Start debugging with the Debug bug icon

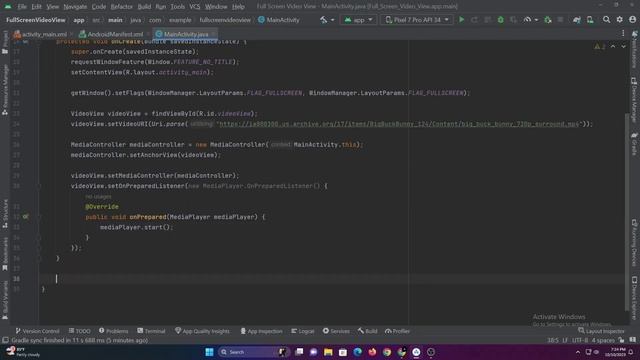pos(500,20)
